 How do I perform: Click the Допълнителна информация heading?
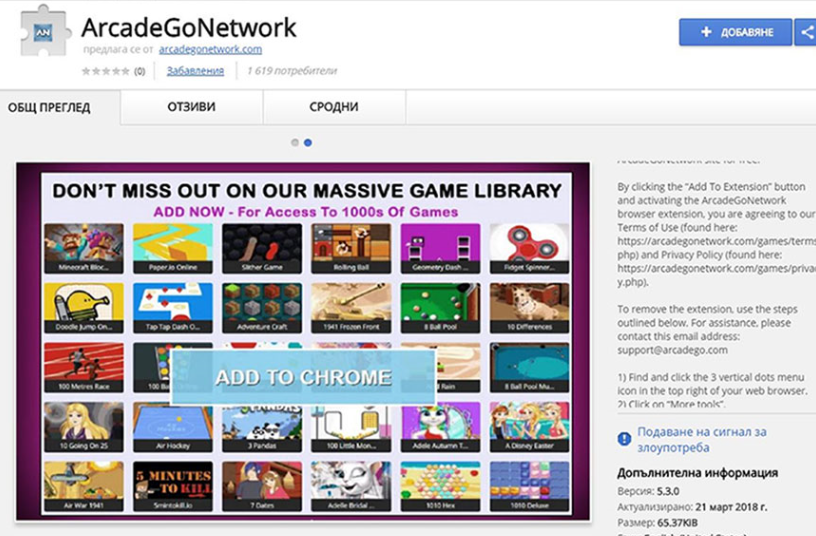(697, 473)
